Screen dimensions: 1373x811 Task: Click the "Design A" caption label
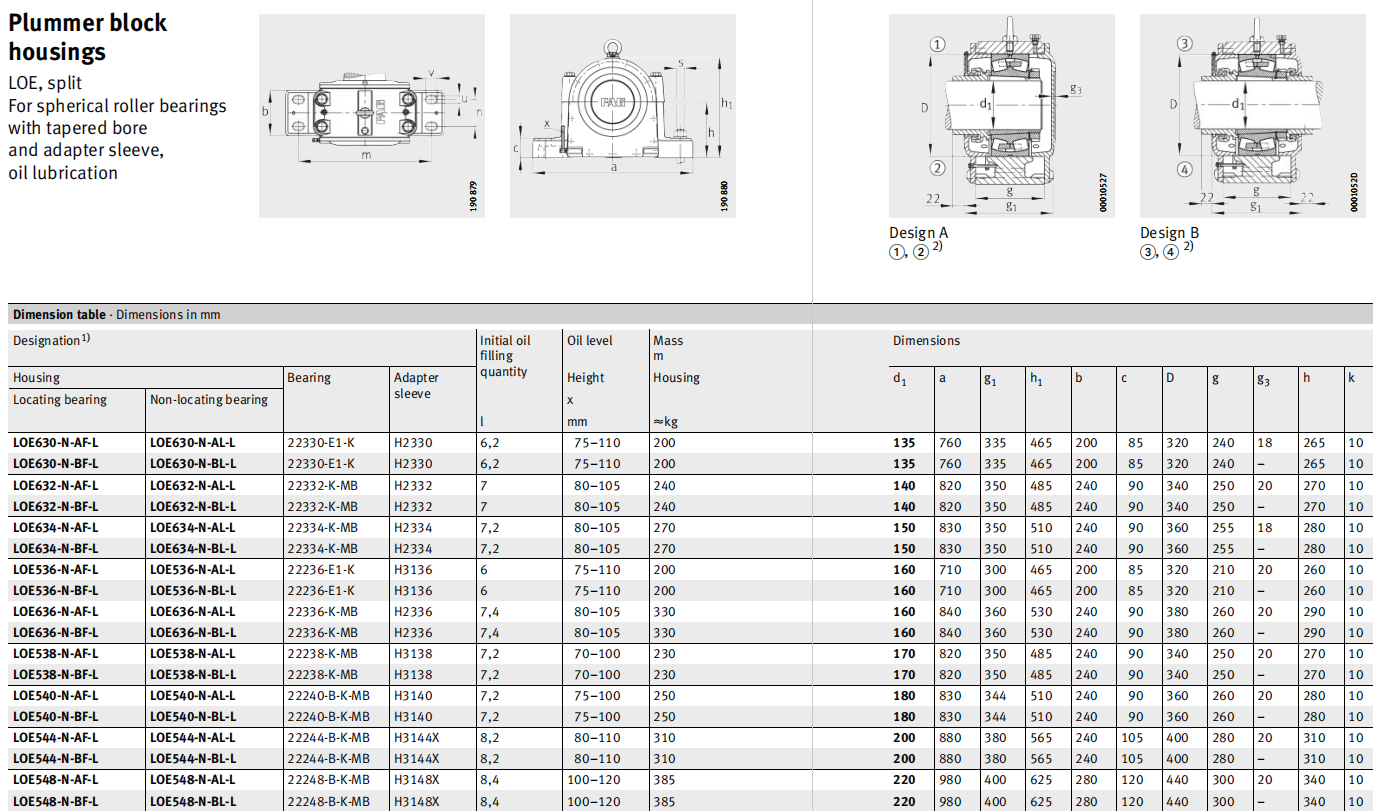point(918,233)
